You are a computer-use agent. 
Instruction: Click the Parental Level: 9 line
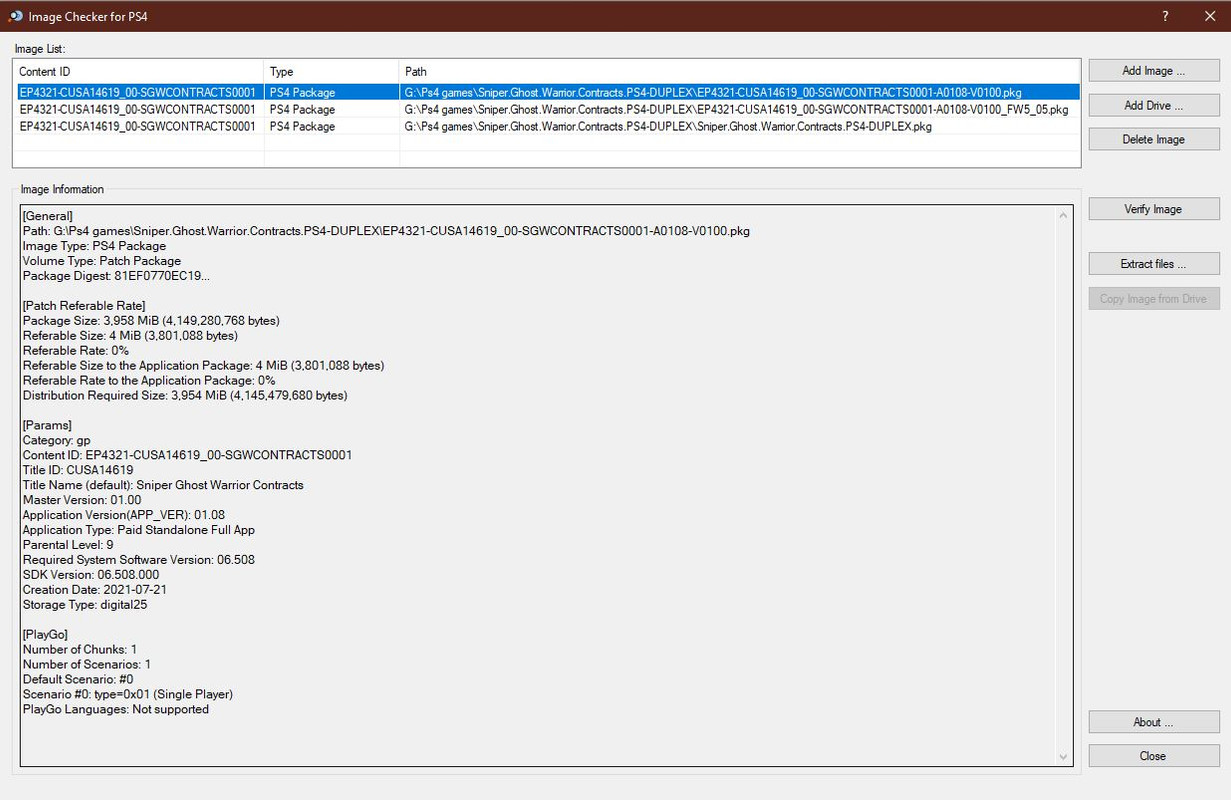click(x=68, y=545)
